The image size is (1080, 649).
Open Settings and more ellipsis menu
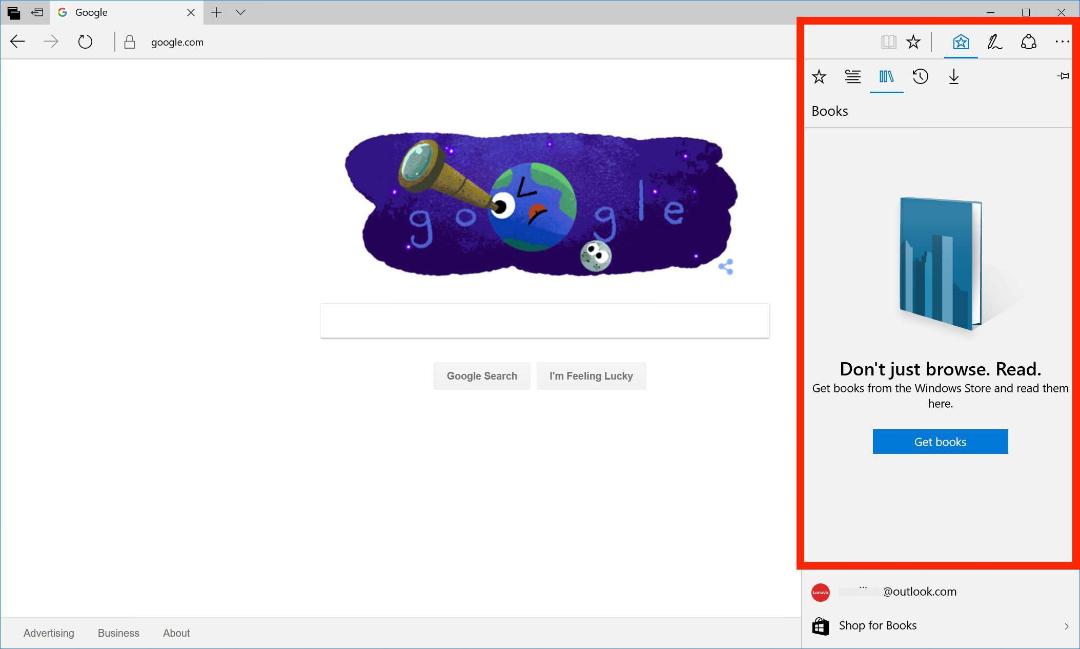click(1062, 42)
